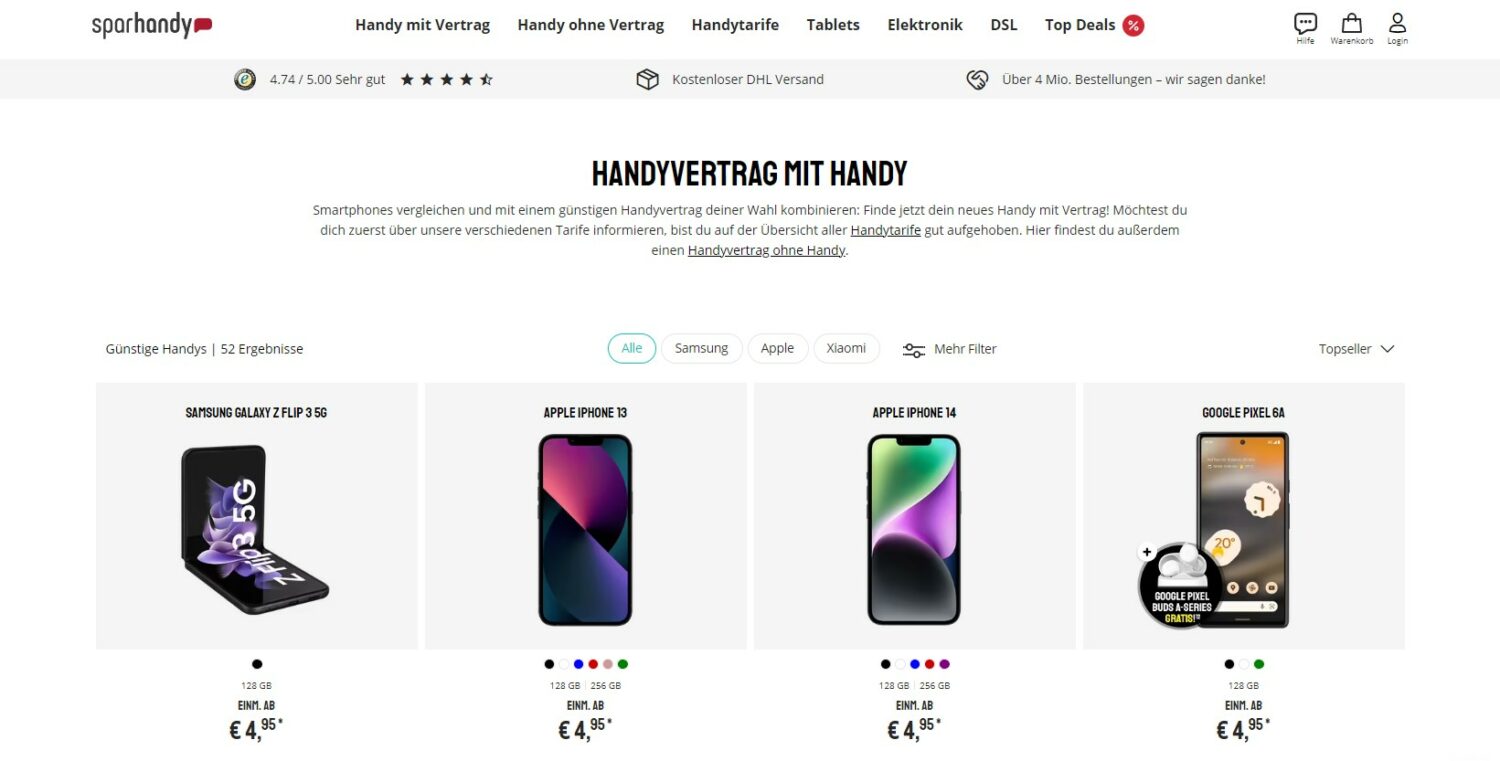Select the Alle filter chip

tap(632, 348)
